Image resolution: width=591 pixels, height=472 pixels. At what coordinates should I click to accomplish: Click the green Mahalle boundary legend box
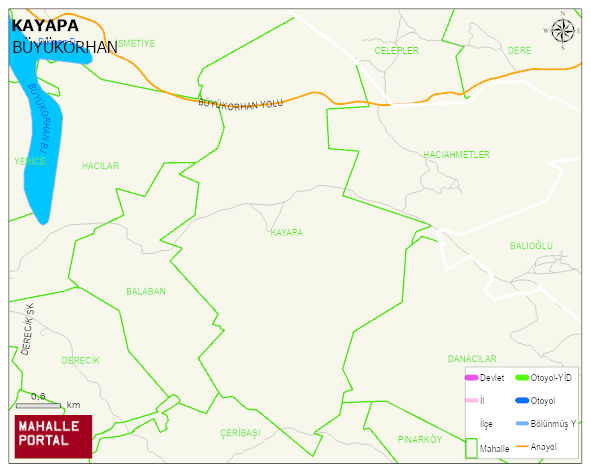coord(471,448)
